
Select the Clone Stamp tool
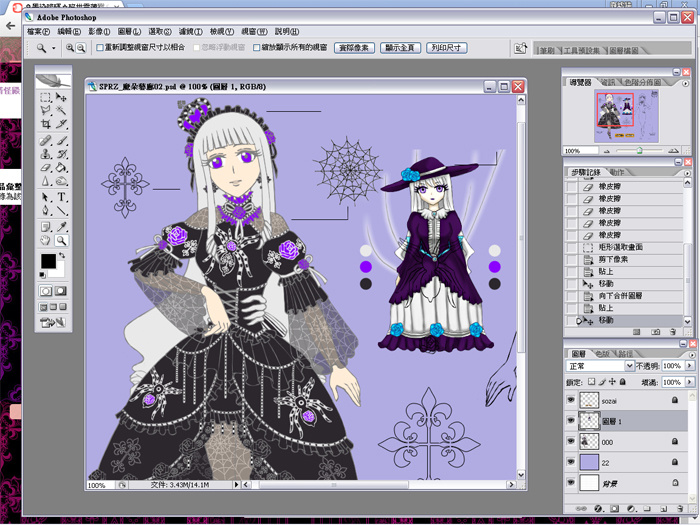tap(45, 154)
